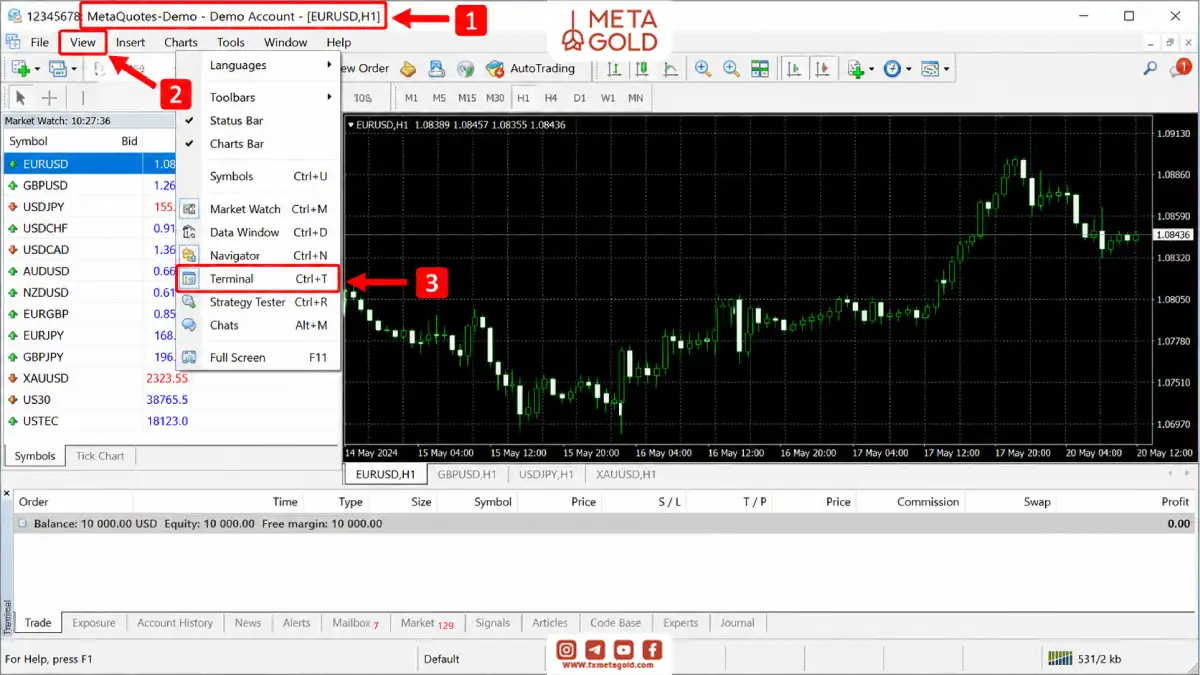This screenshot has width=1200, height=675.
Task: Toggle Status Bar in View menu
Action: point(259,120)
